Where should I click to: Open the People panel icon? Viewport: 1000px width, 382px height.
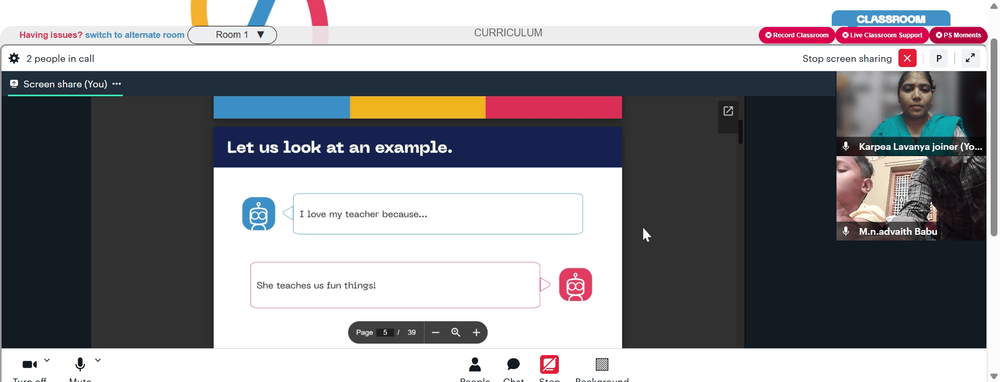tap(474, 364)
